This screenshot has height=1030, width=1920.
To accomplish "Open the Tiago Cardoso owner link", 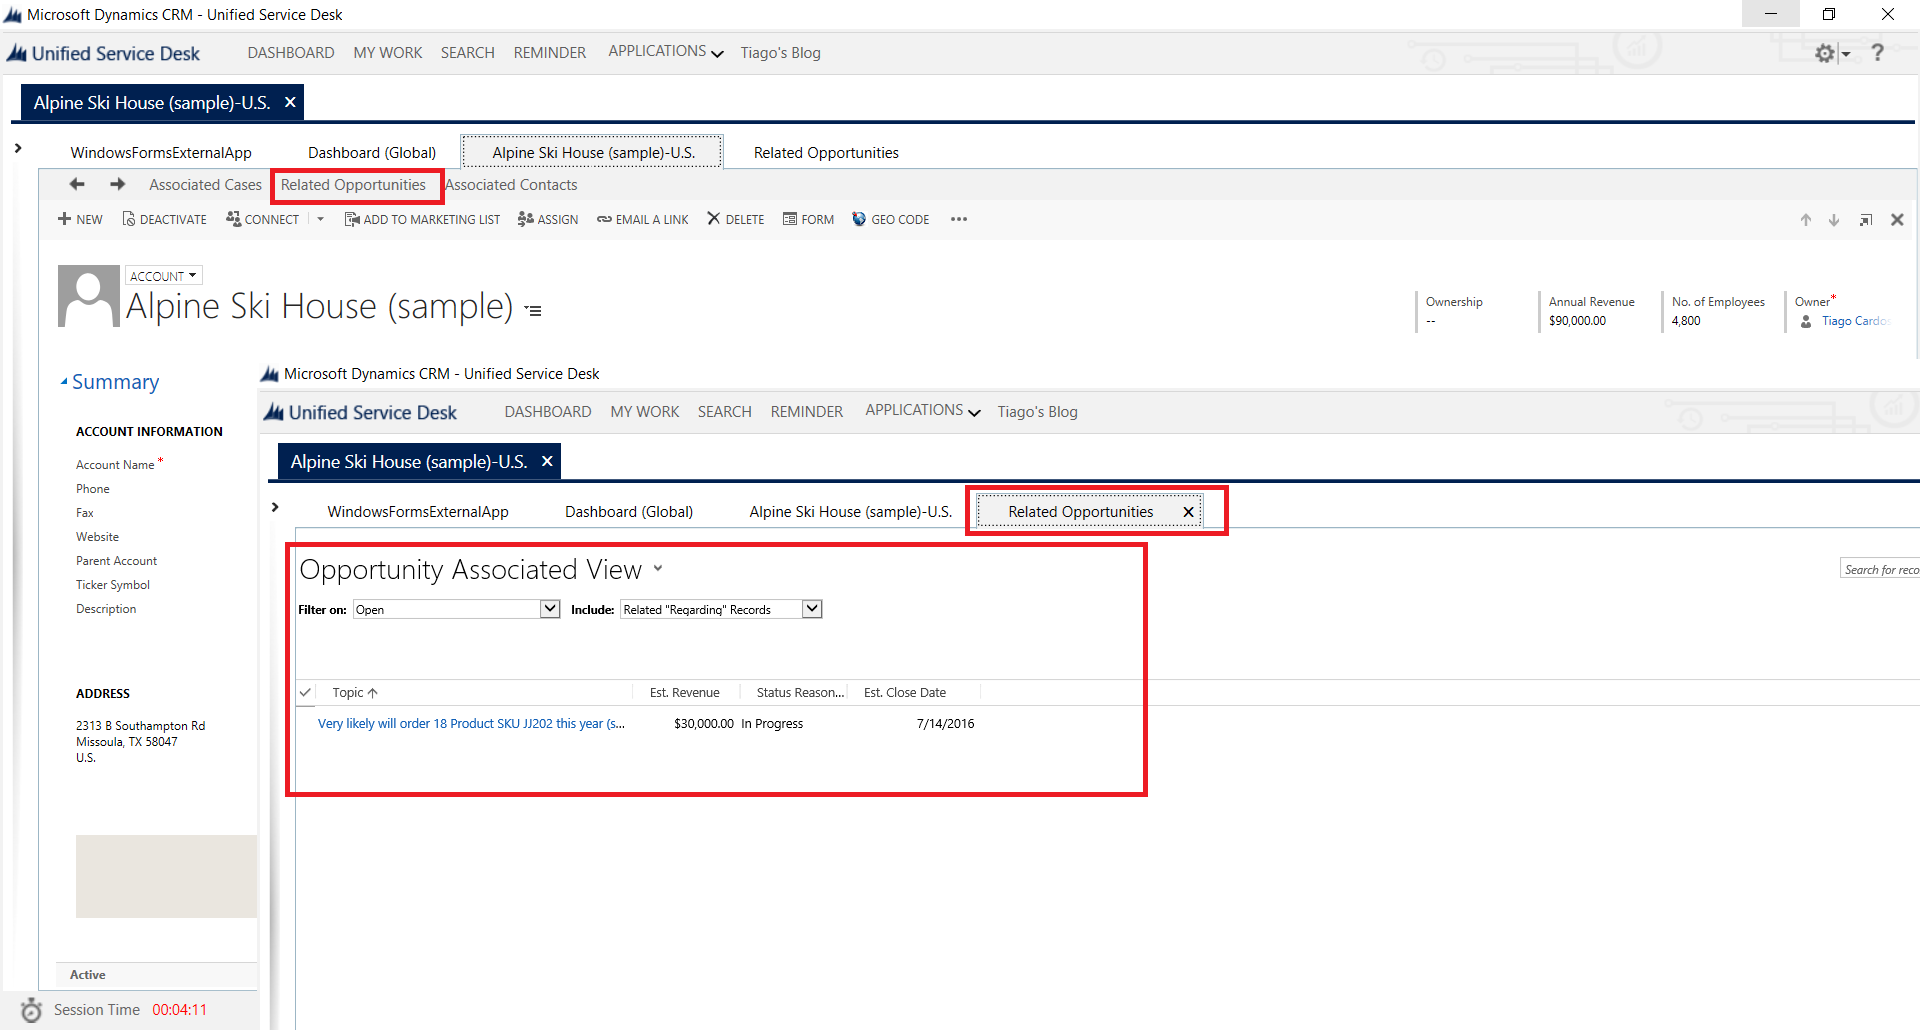I will click(x=1853, y=321).
